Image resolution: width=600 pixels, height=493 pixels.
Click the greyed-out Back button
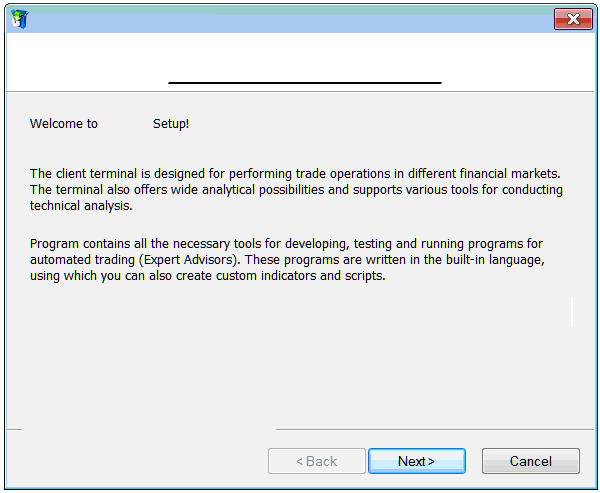coord(316,461)
